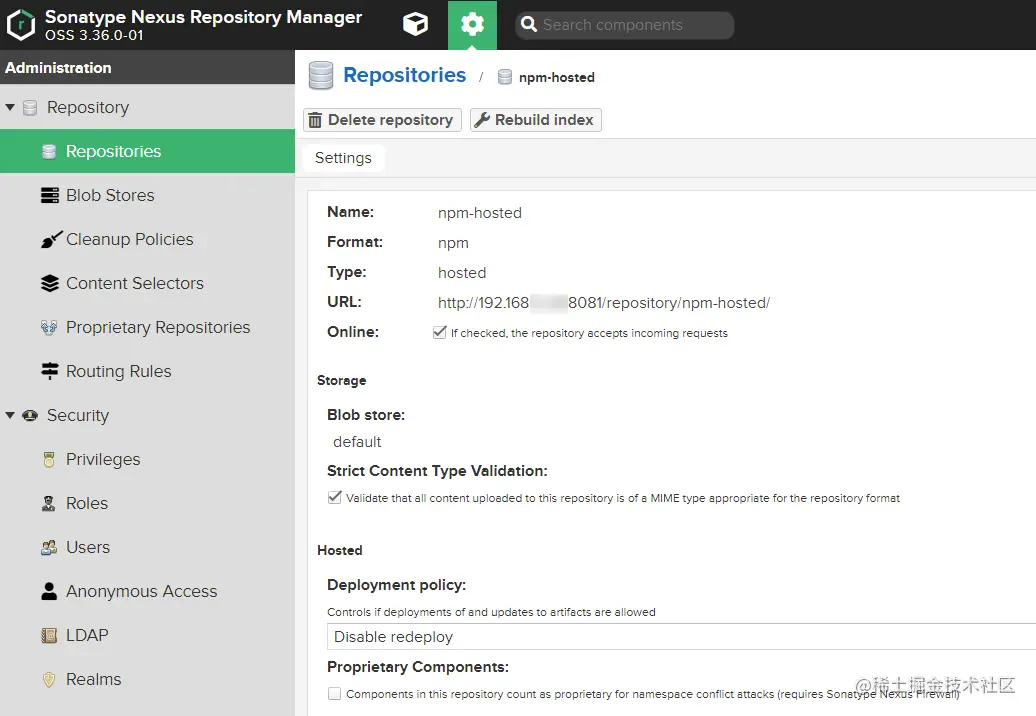1036x716 pixels.
Task: Open the Deployment policy dropdown
Action: [x=681, y=637]
